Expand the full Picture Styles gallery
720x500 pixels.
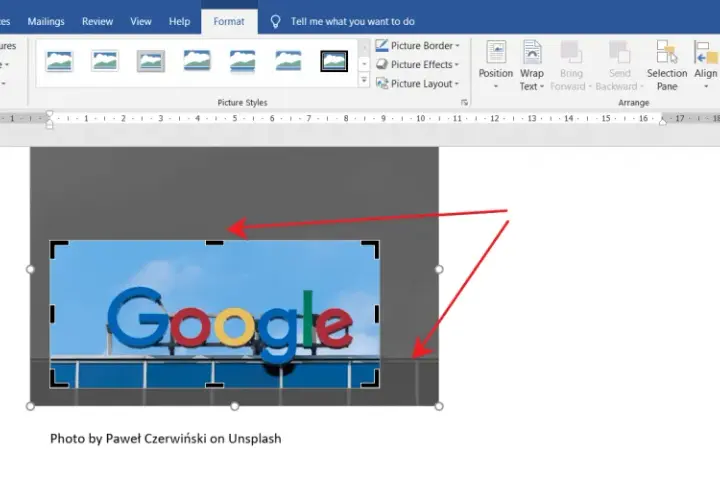click(364, 80)
